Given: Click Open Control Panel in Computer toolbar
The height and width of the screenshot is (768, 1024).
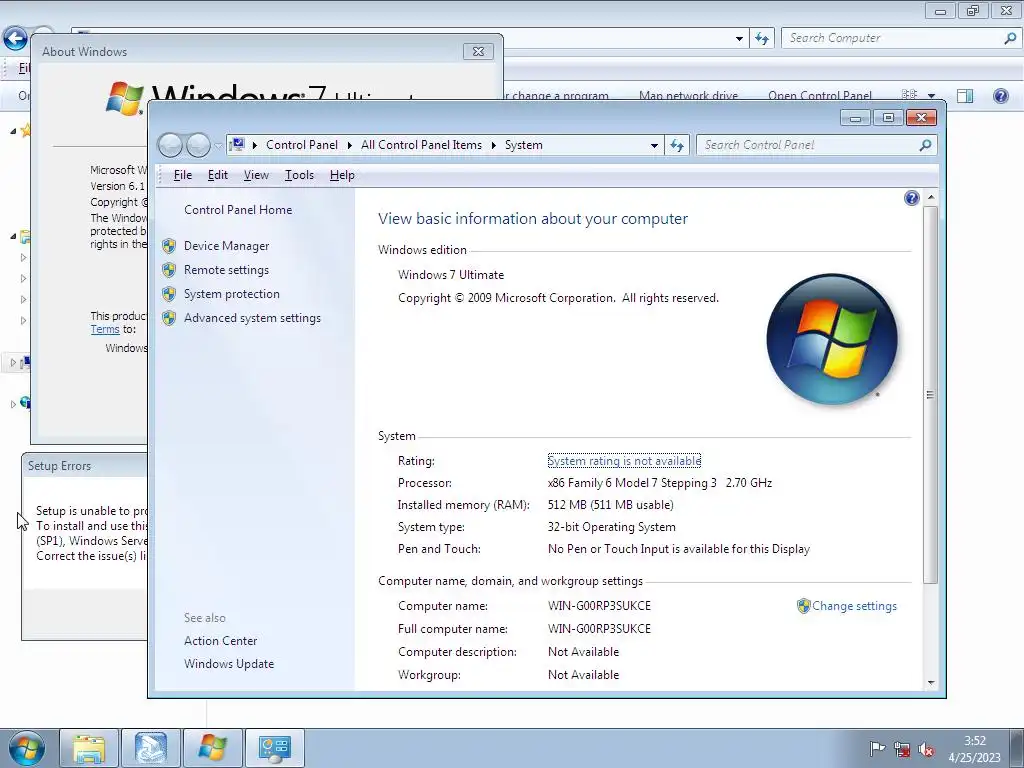Looking at the screenshot, I should pos(820,96).
